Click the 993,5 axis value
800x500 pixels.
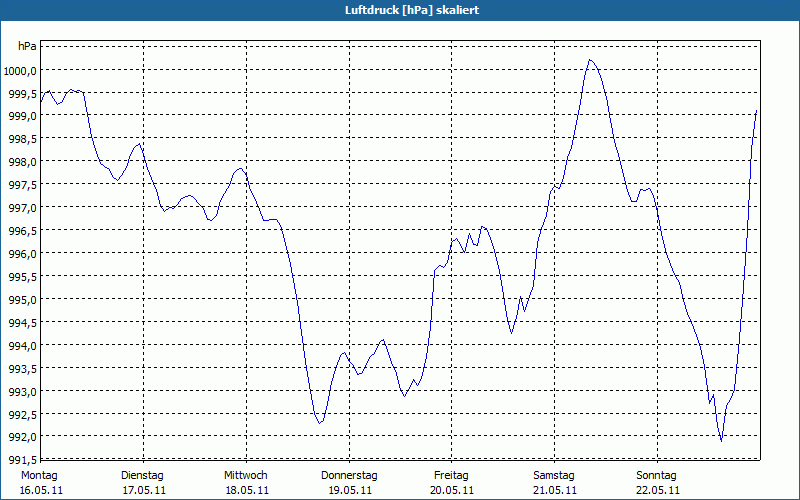pos(24,368)
